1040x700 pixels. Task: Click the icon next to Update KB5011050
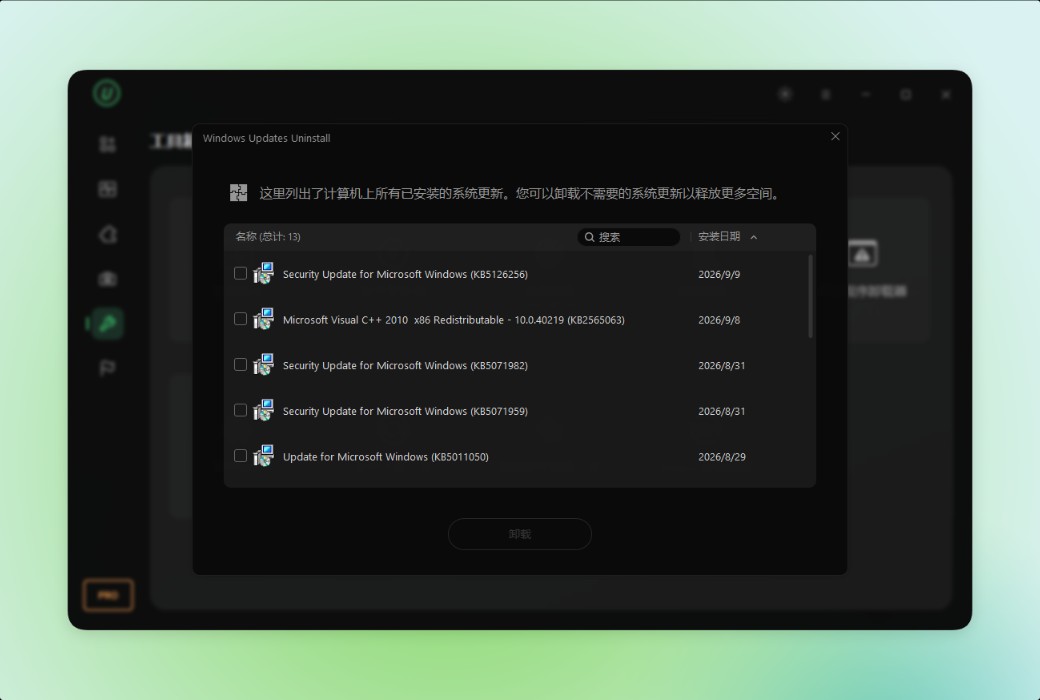pyautogui.click(x=263, y=456)
